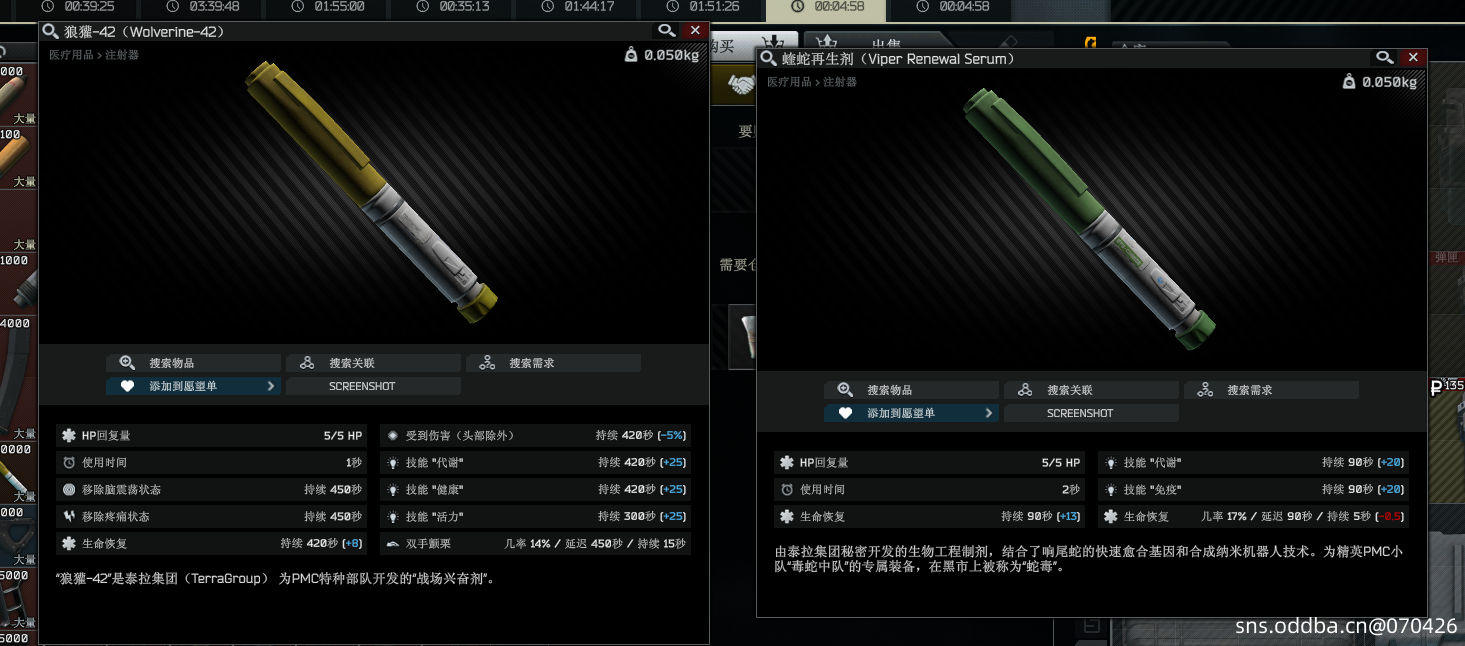Click 搜索需求 in Wolverine-42 window
Image resolution: width=1465 pixels, height=646 pixels.
pyautogui.click(x=554, y=363)
